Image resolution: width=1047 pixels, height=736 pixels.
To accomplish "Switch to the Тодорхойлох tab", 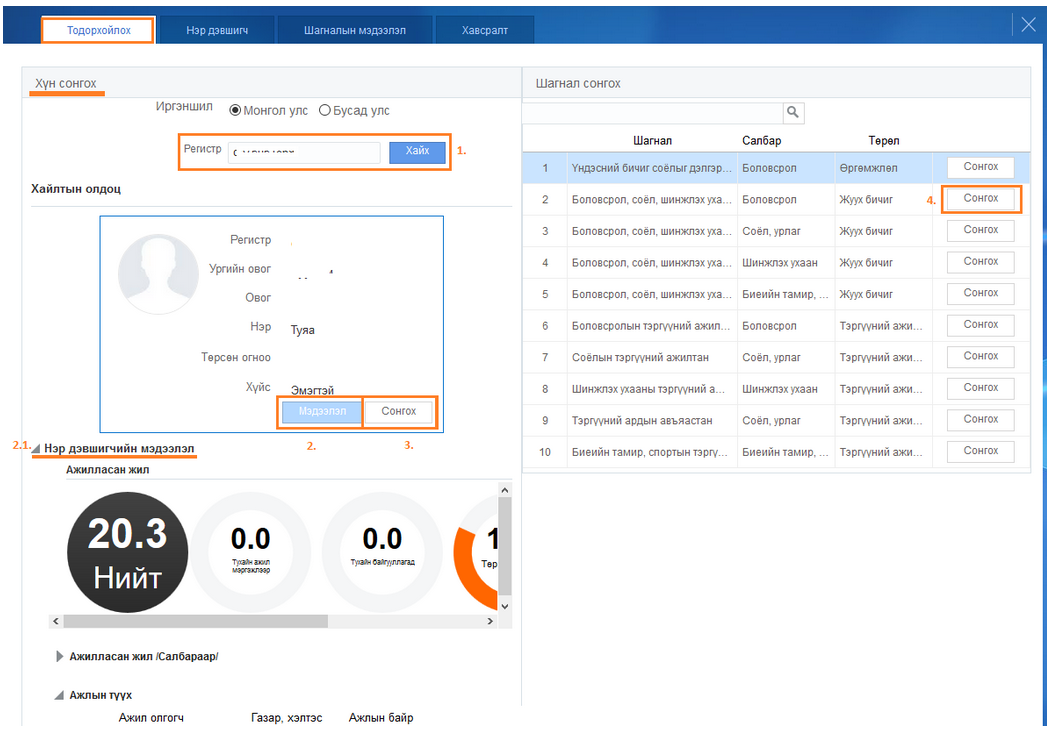I will tap(98, 30).
